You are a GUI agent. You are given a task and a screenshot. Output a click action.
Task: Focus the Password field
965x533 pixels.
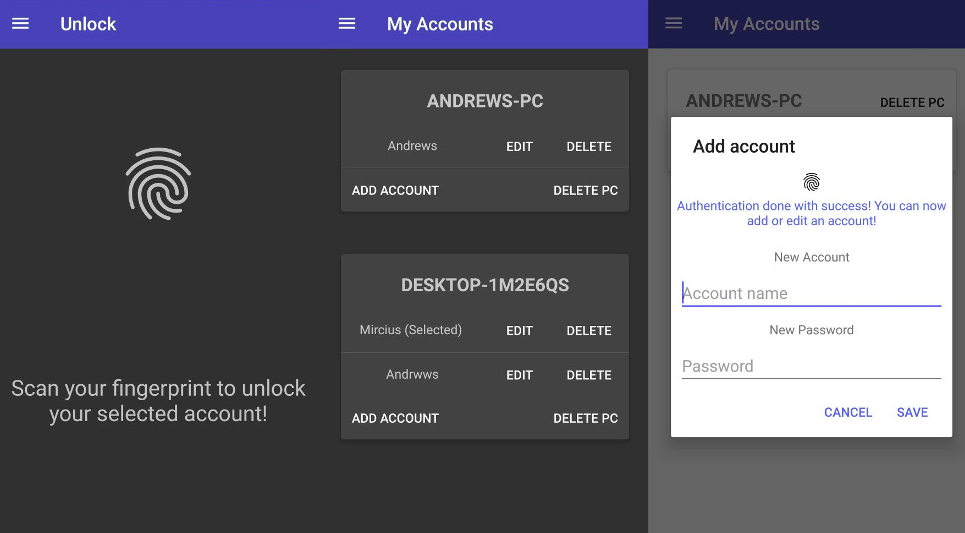click(x=811, y=366)
